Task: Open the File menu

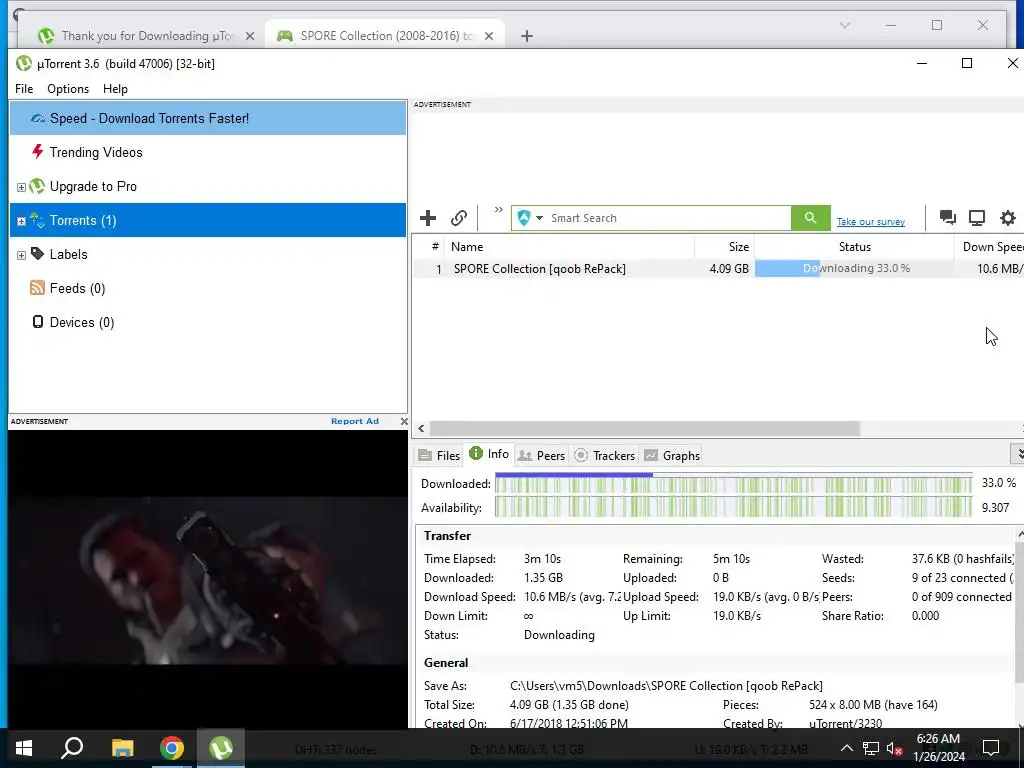Action: tap(24, 89)
